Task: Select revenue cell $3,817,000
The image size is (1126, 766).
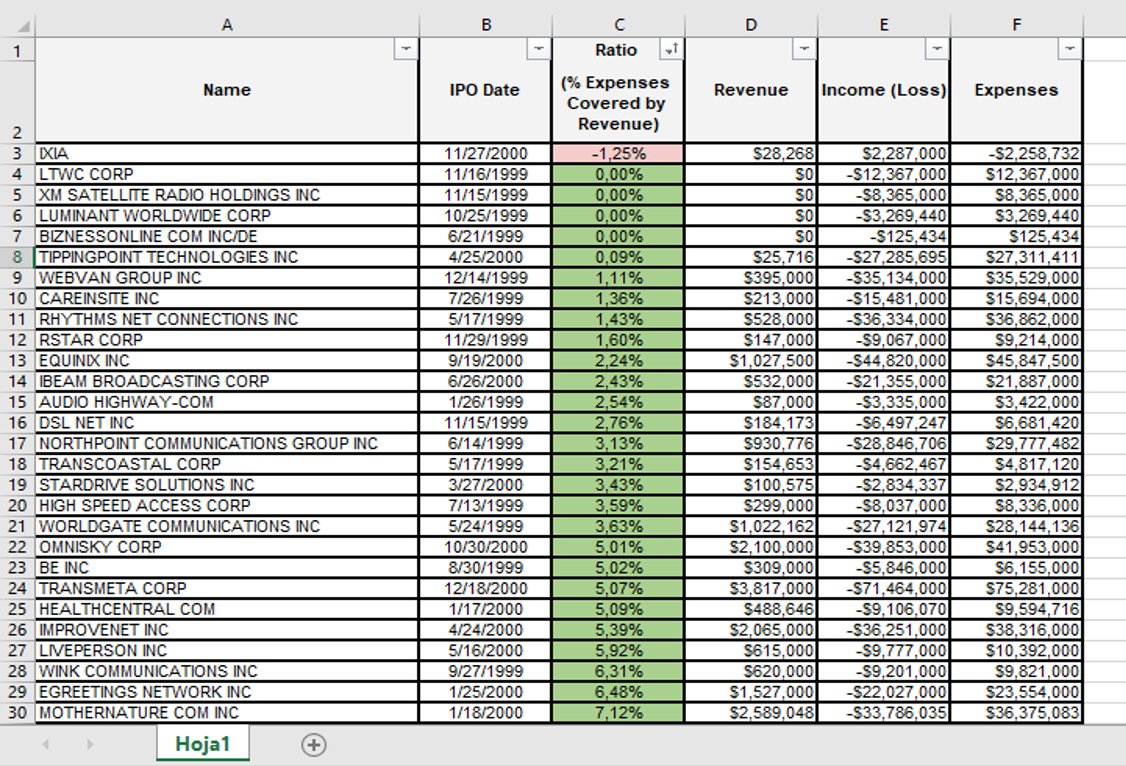Action: pos(751,589)
